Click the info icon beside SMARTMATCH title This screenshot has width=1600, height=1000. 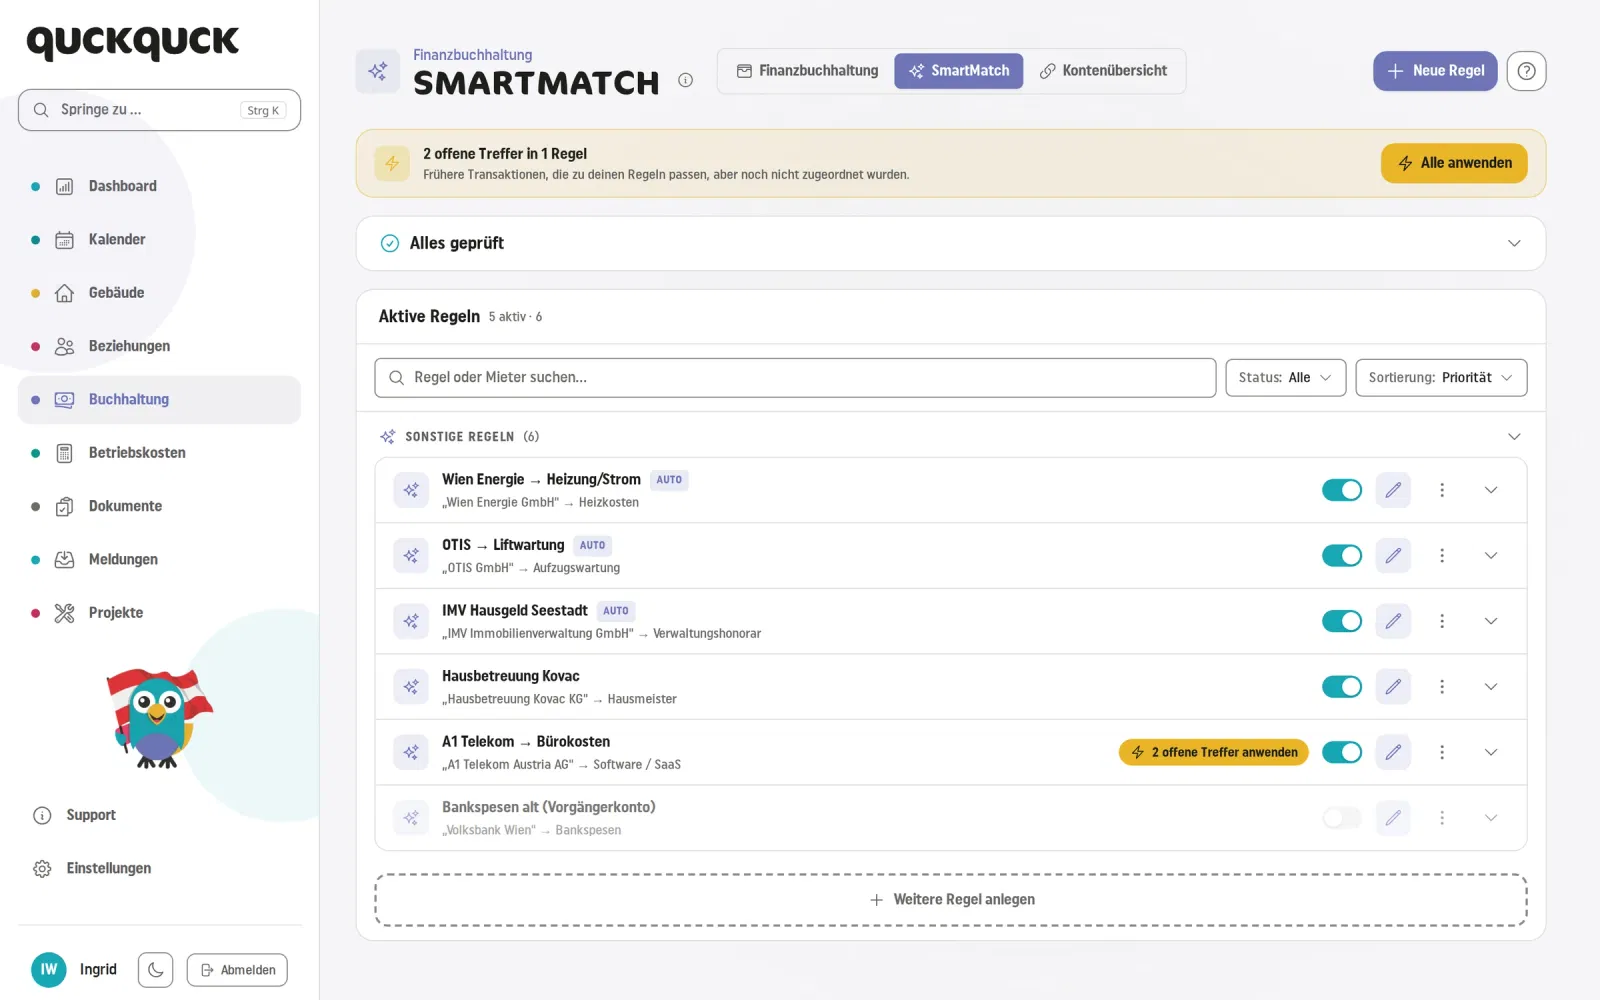[x=685, y=81]
